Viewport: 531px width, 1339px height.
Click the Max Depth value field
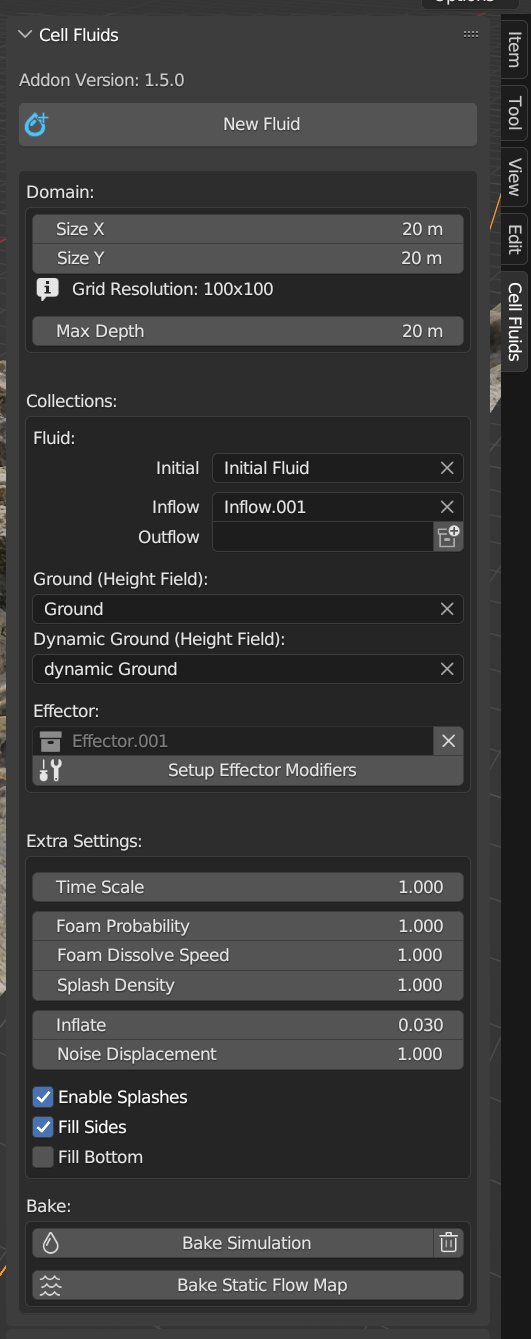[248, 331]
